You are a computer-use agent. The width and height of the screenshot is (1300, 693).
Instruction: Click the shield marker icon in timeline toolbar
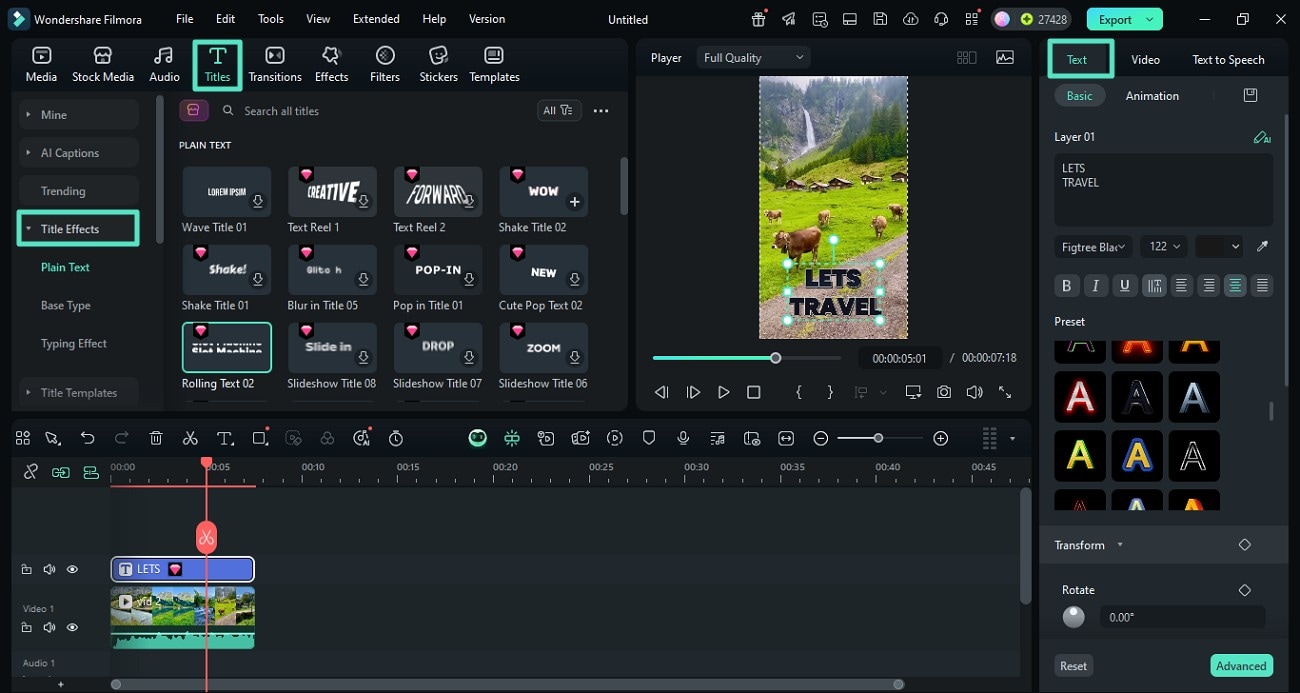coord(649,438)
